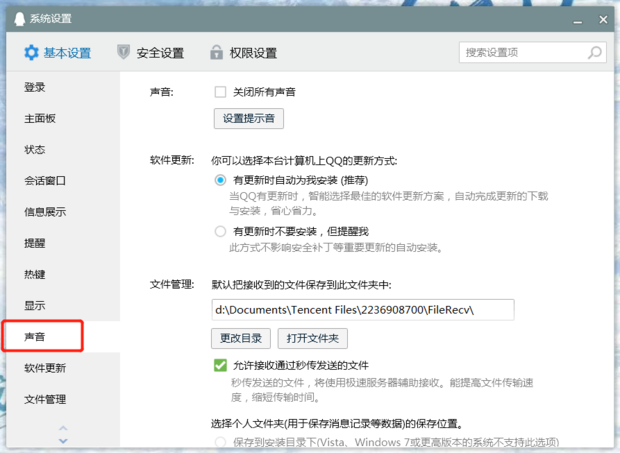Image resolution: width=620 pixels, height=453 pixels.
Task: Click the 默认把接收到的文件保存到此文件夹中 text
Action: 301,285
